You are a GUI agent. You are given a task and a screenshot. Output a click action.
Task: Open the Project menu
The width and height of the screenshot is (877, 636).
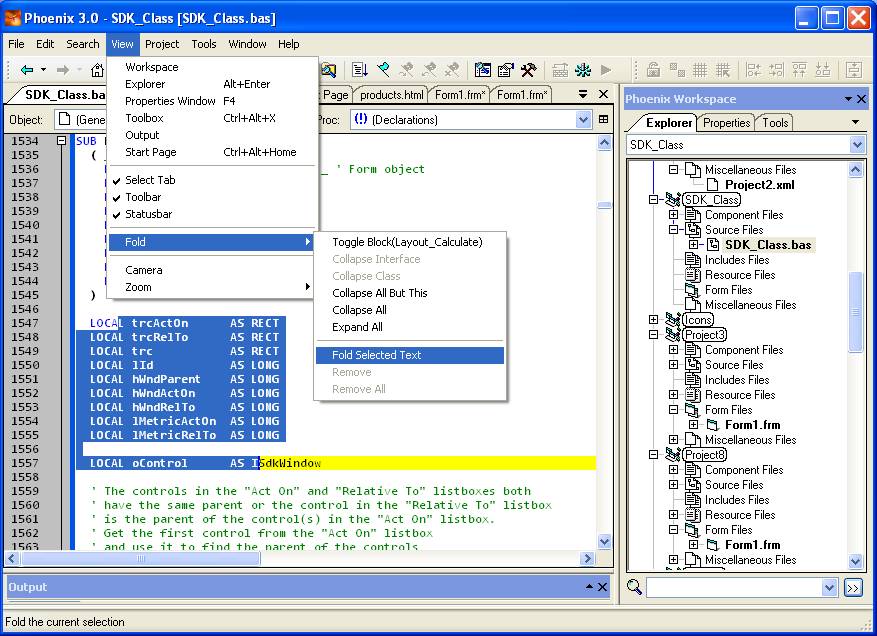click(x=162, y=44)
